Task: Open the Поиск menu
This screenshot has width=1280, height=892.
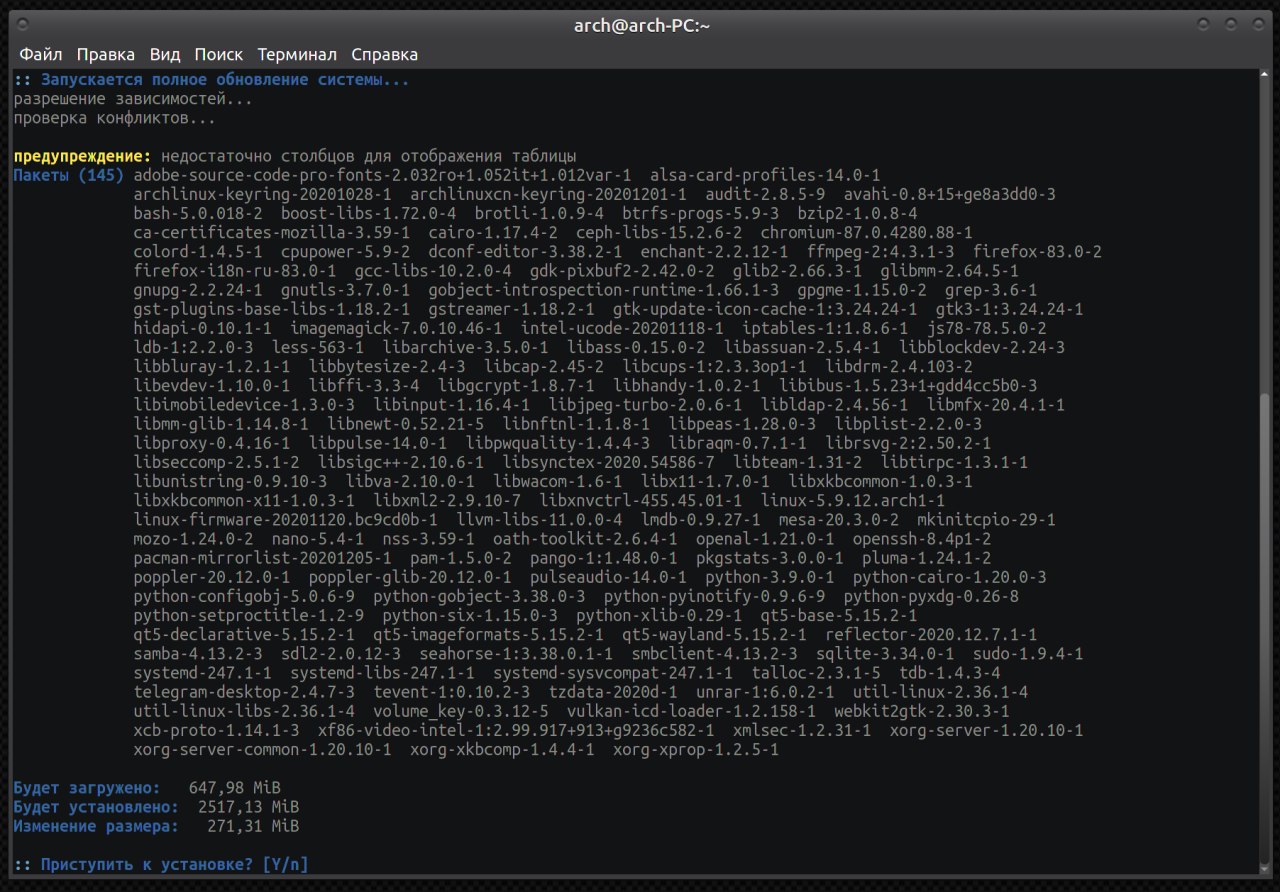Action: point(219,54)
